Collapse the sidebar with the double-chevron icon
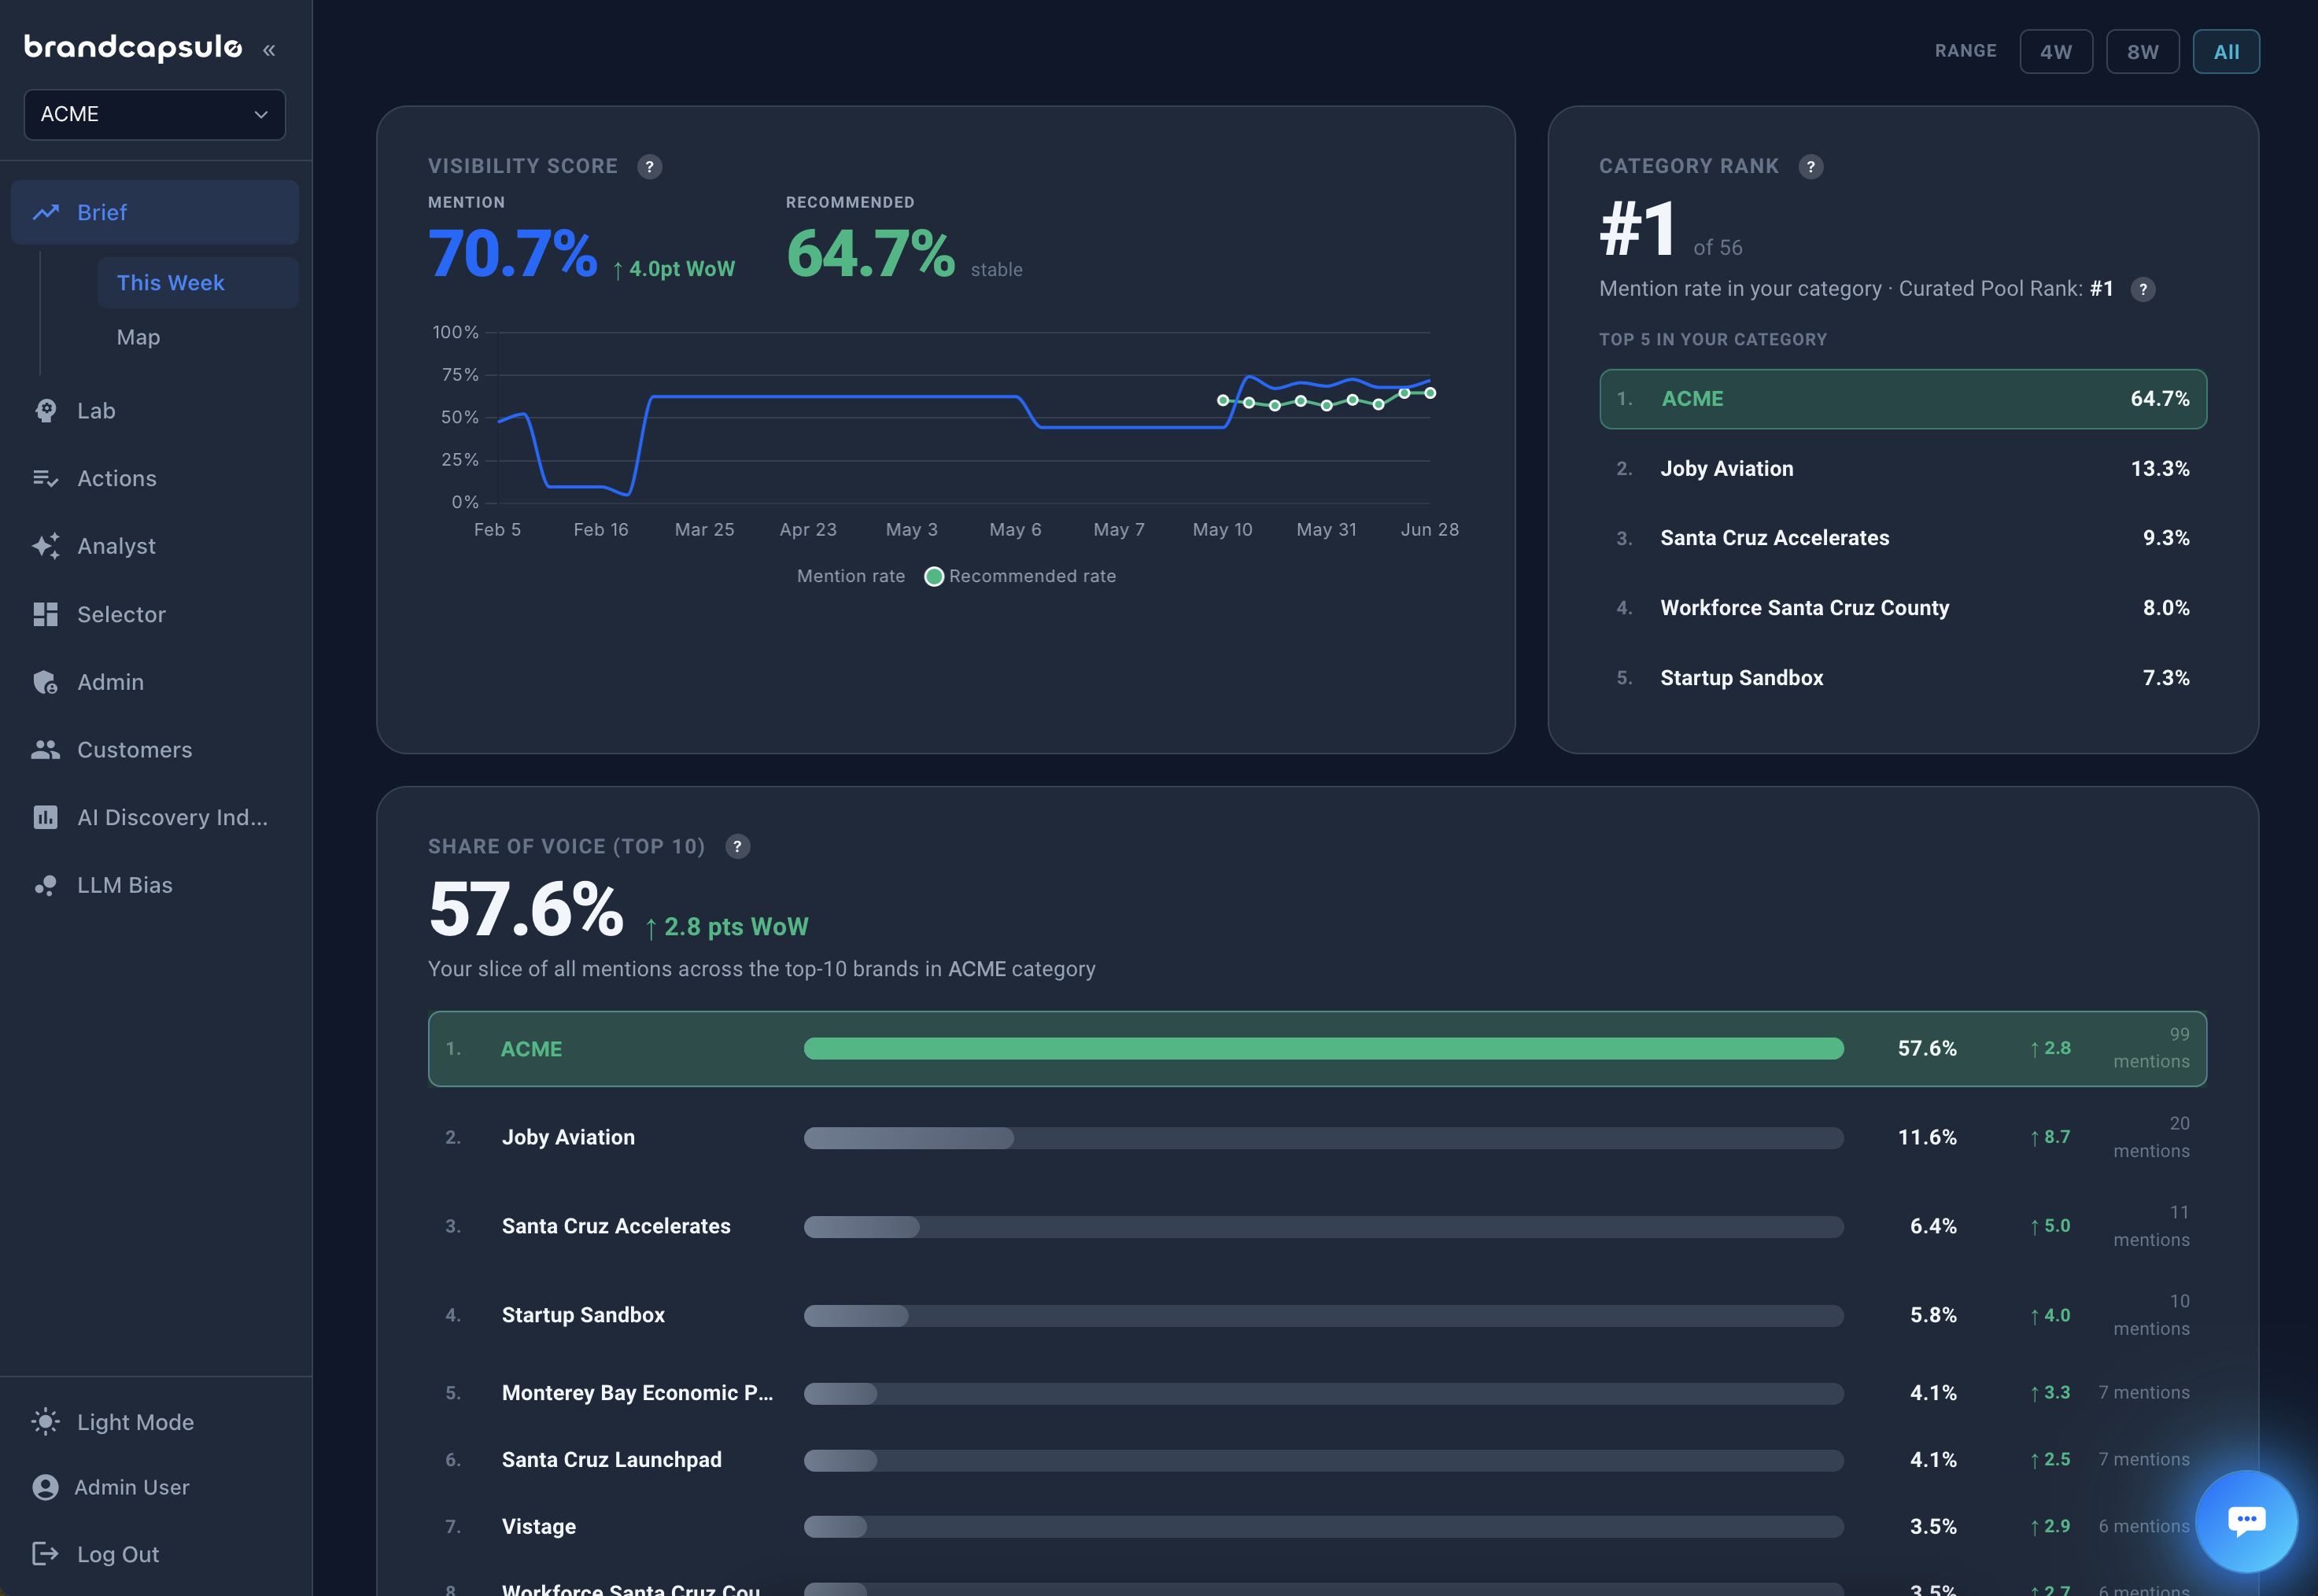Screen dimensions: 2318x1596 (x=269, y=50)
